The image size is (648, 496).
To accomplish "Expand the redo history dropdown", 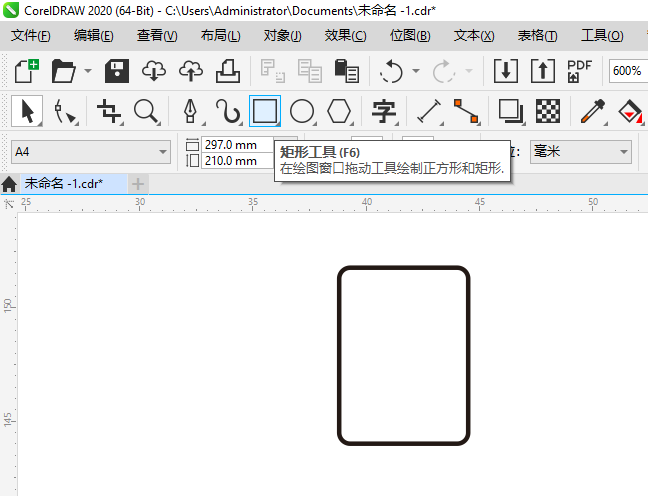I will (469, 71).
